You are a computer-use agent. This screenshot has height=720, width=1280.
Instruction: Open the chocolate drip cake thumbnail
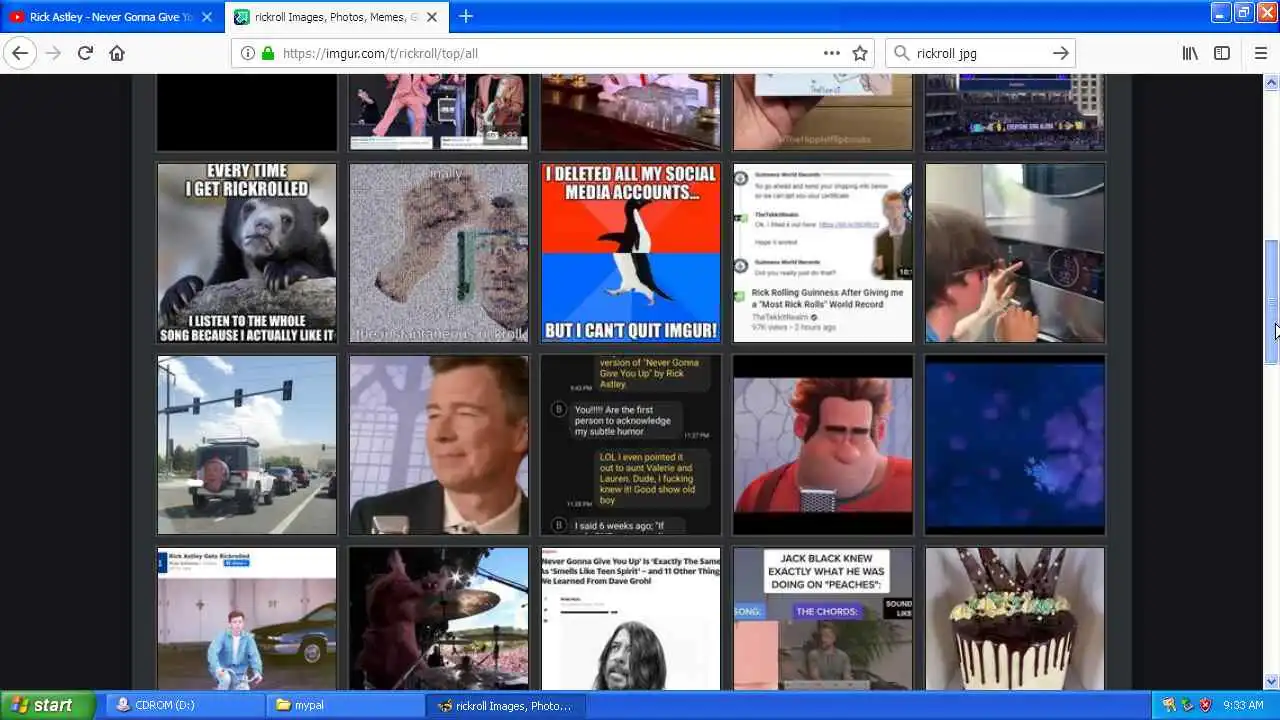point(1015,618)
